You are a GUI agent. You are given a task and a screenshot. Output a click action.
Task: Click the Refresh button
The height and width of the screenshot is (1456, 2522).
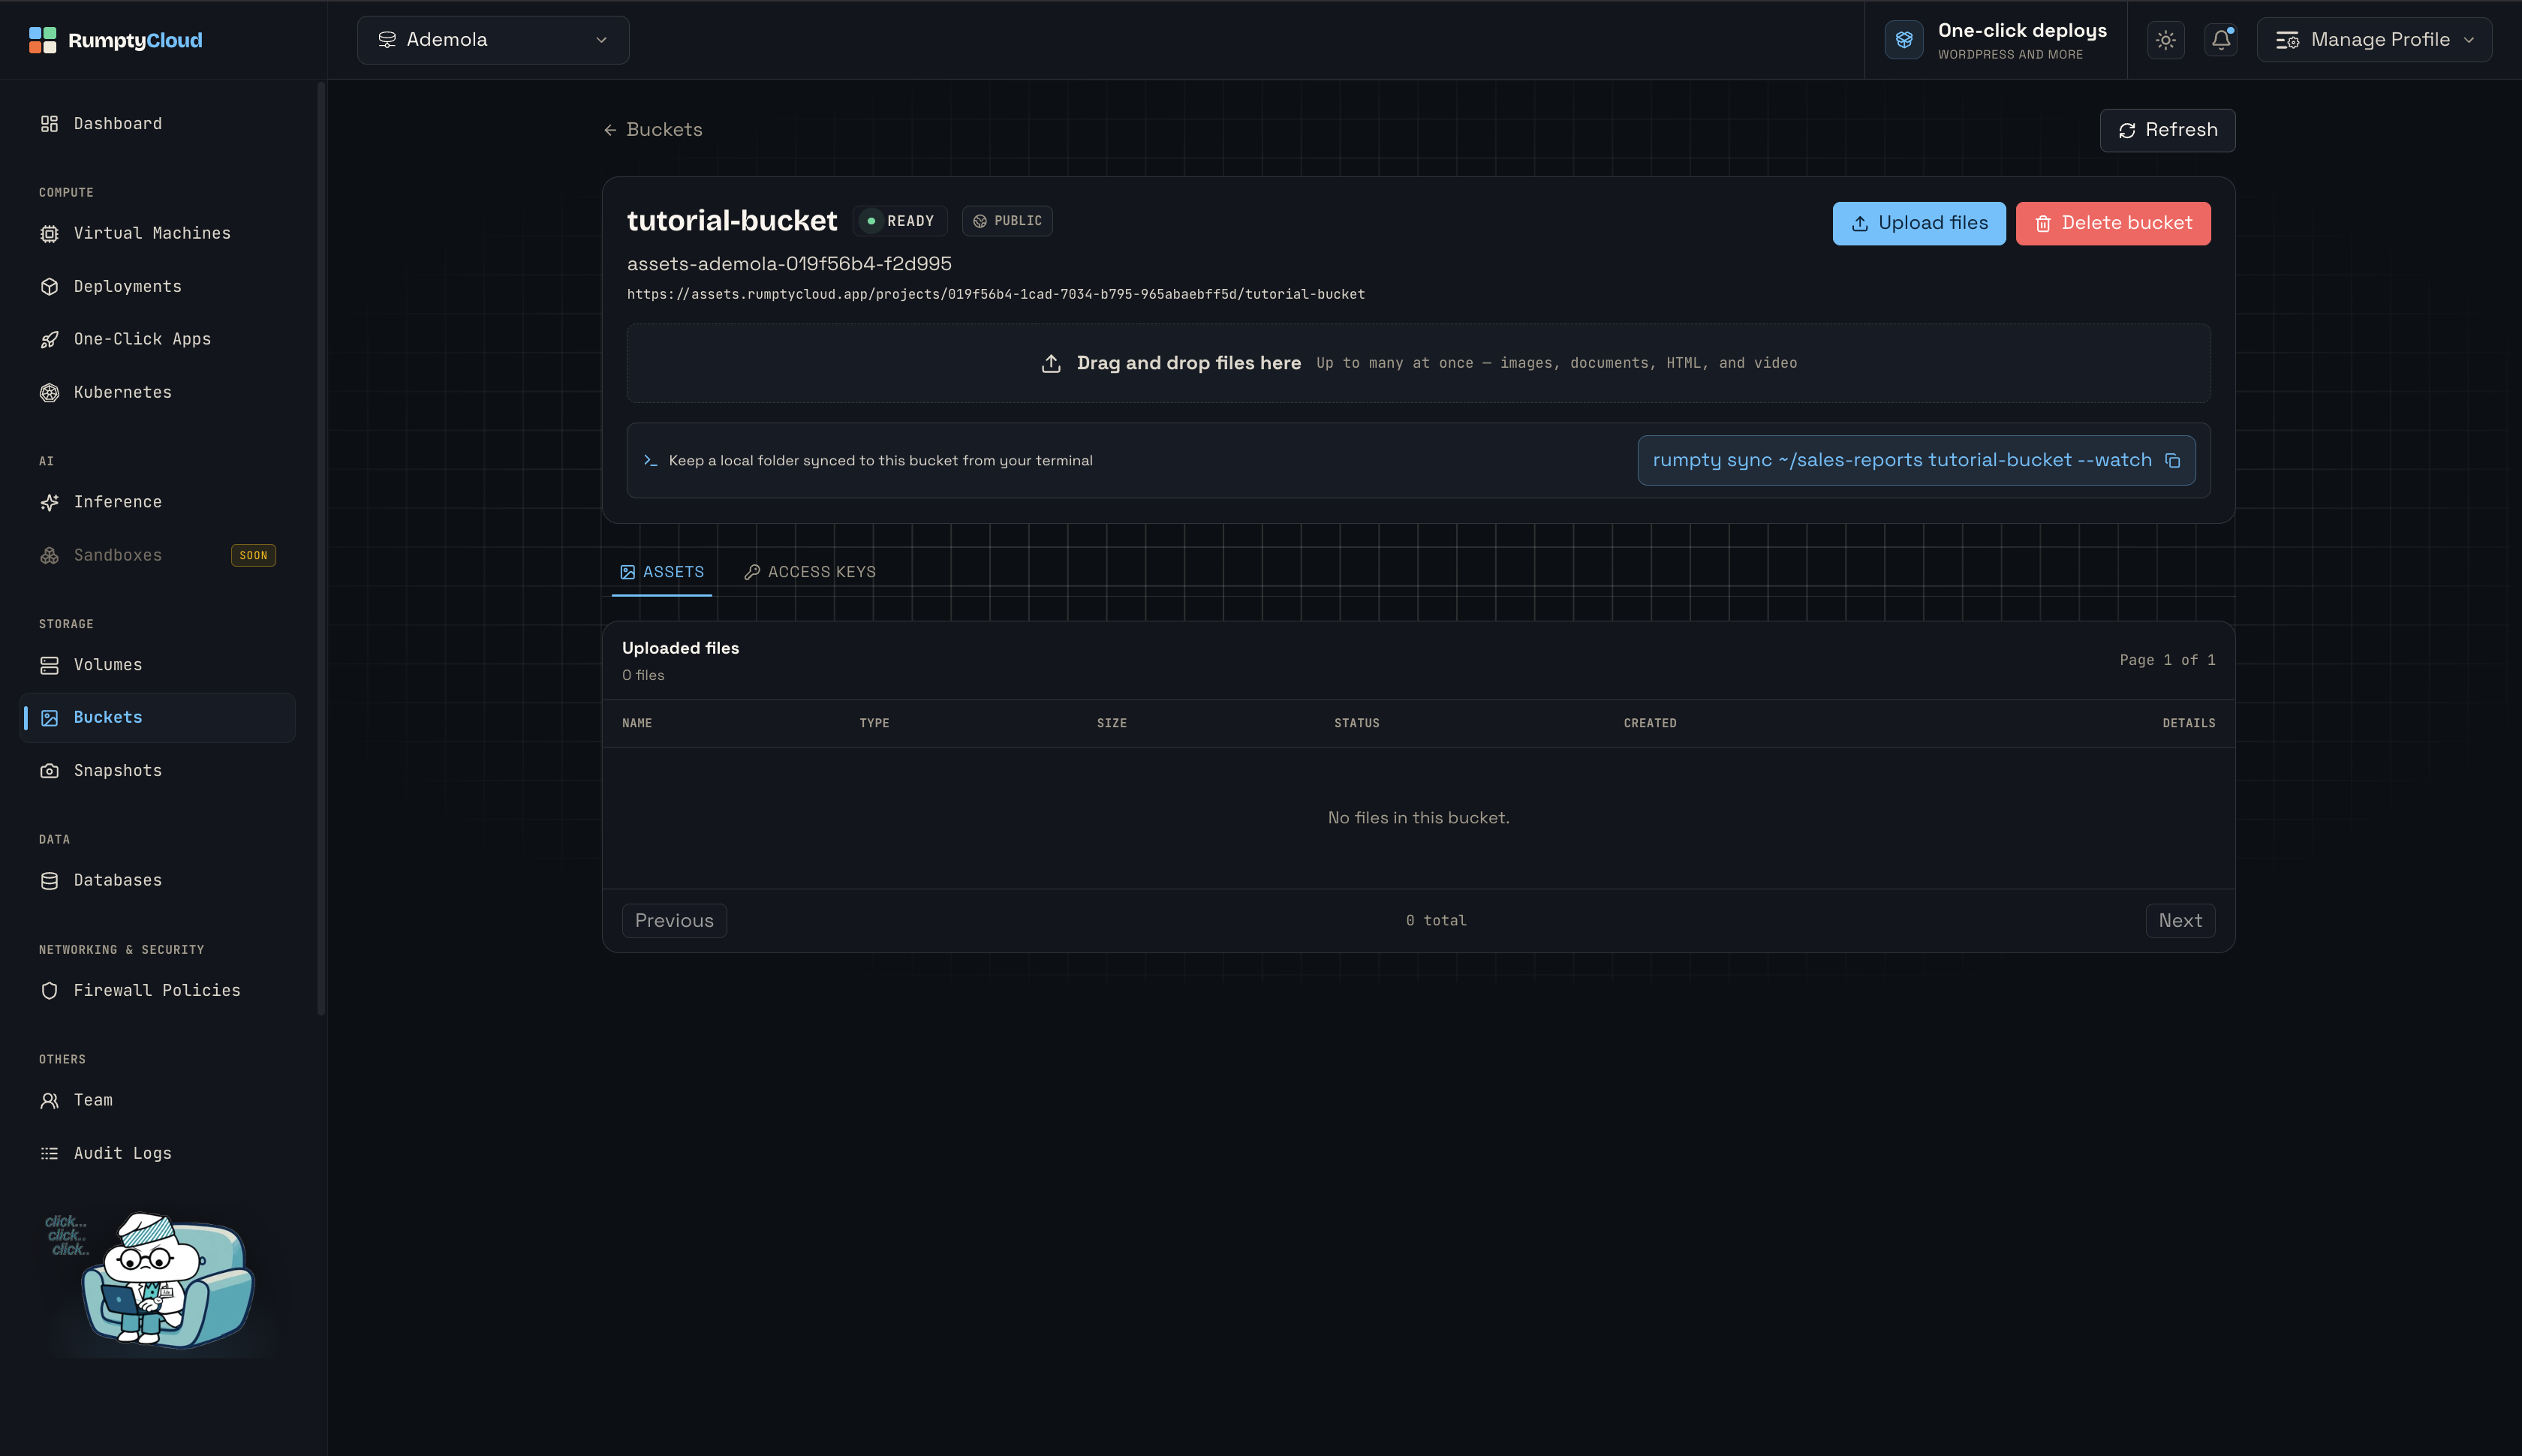[x=2167, y=130]
